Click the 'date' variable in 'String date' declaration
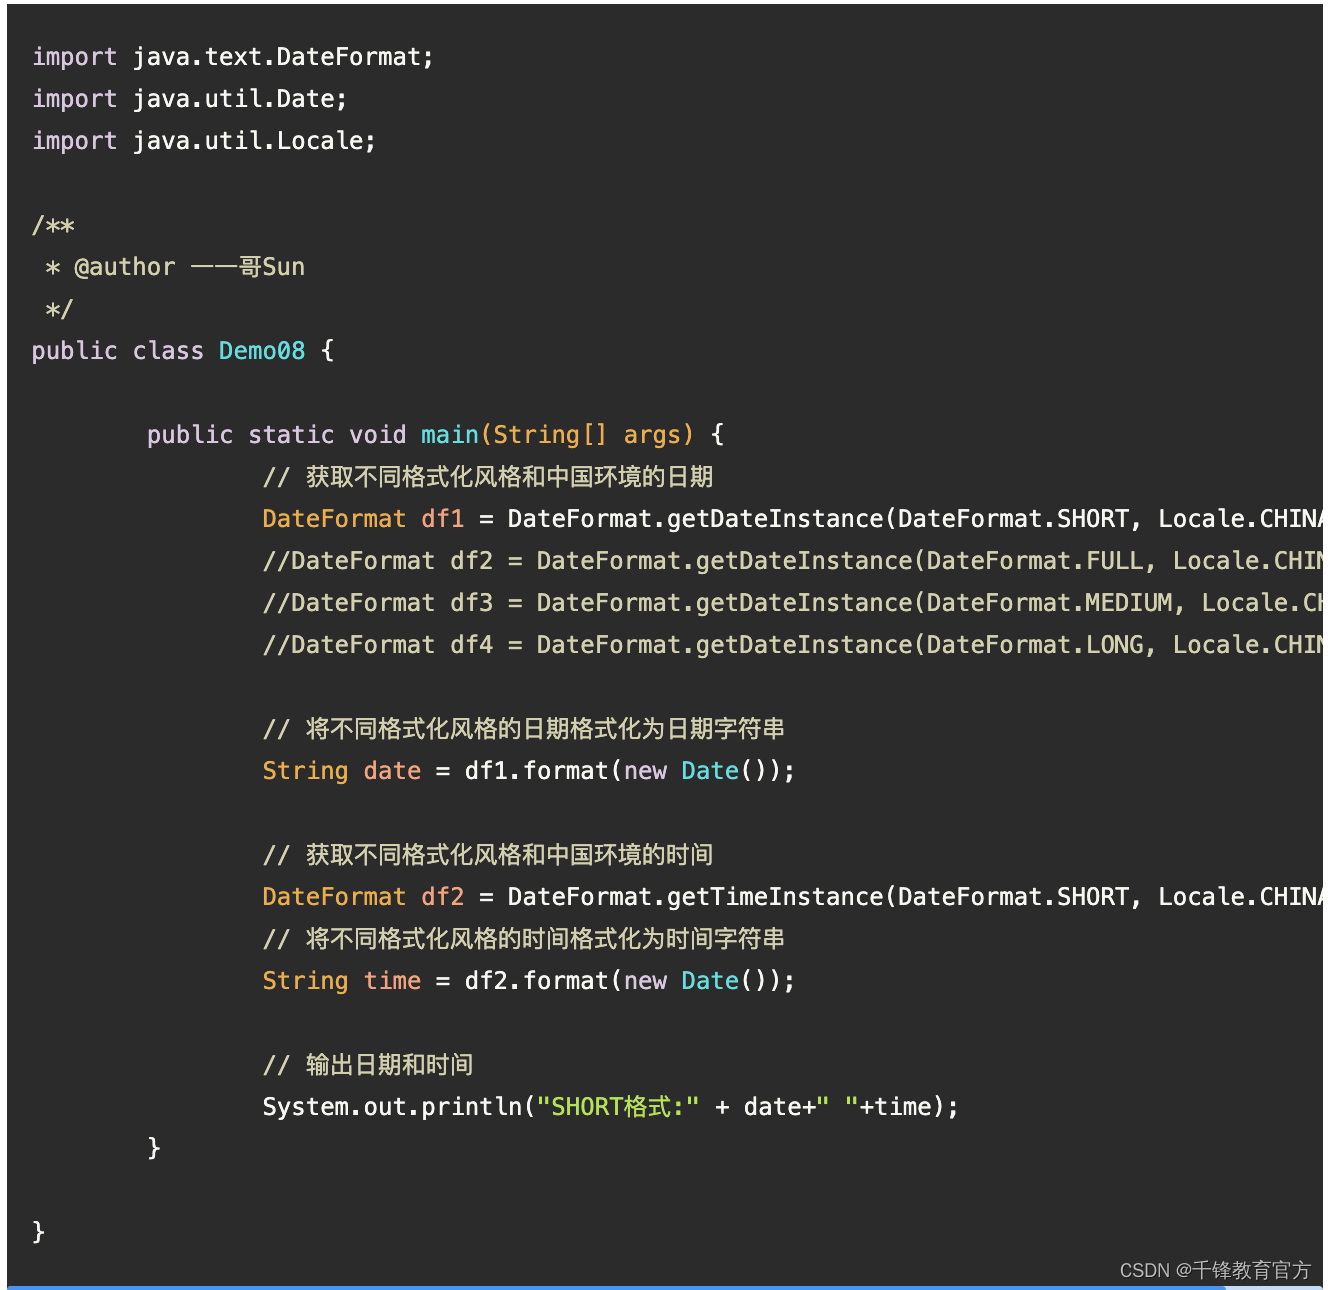This screenshot has height=1290, width=1328. (x=392, y=771)
